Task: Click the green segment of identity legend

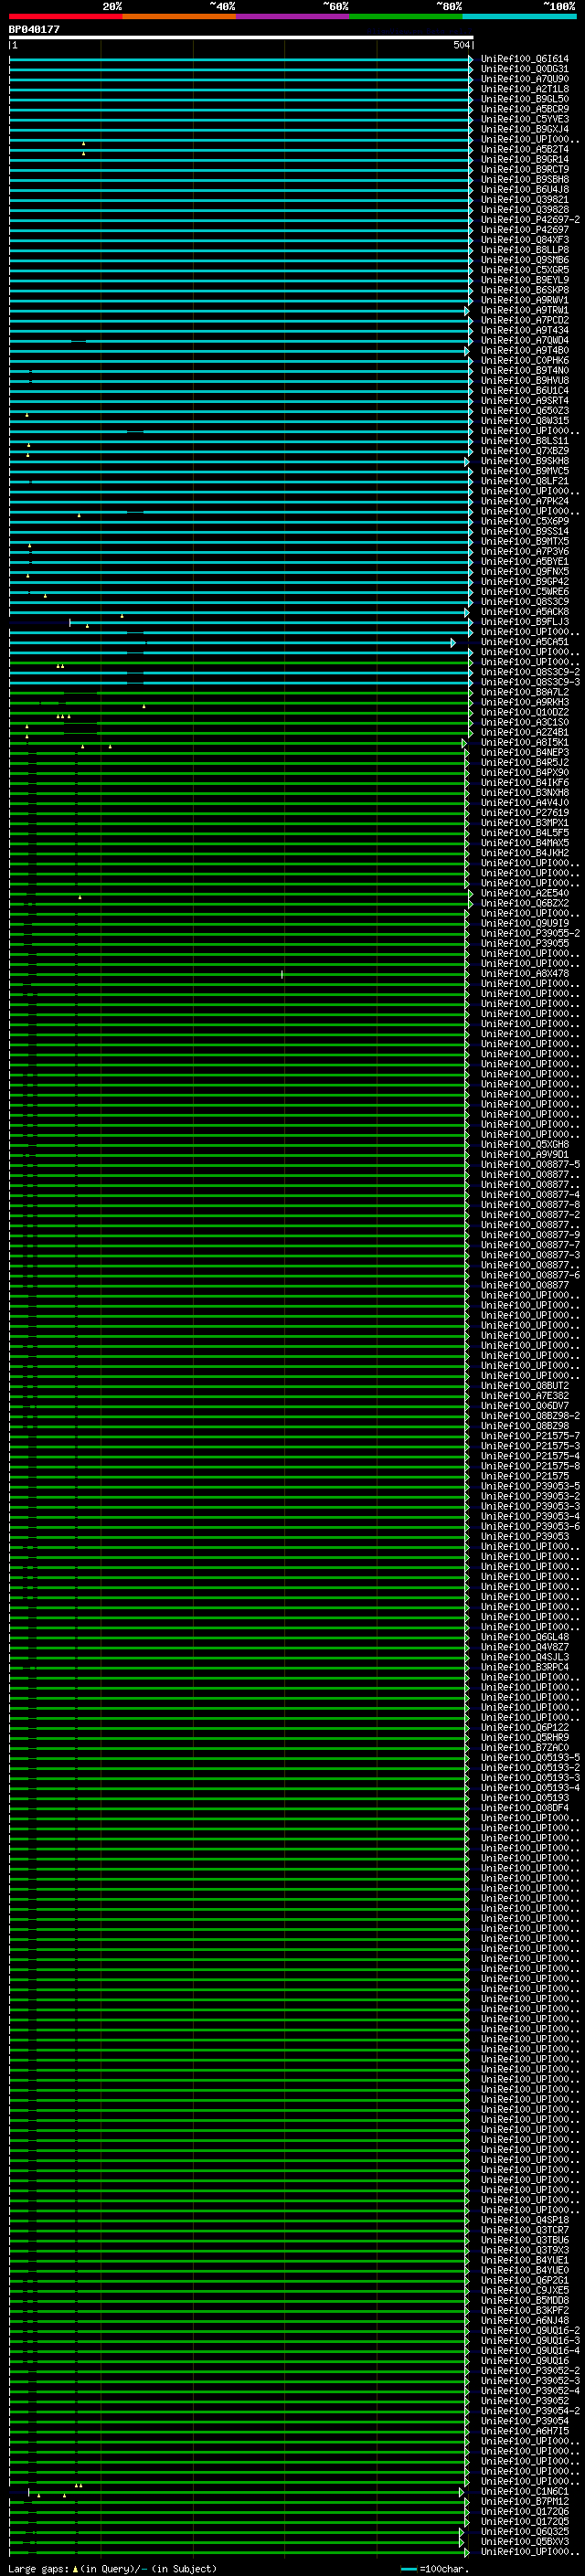Action: pyautogui.click(x=406, y=16)
